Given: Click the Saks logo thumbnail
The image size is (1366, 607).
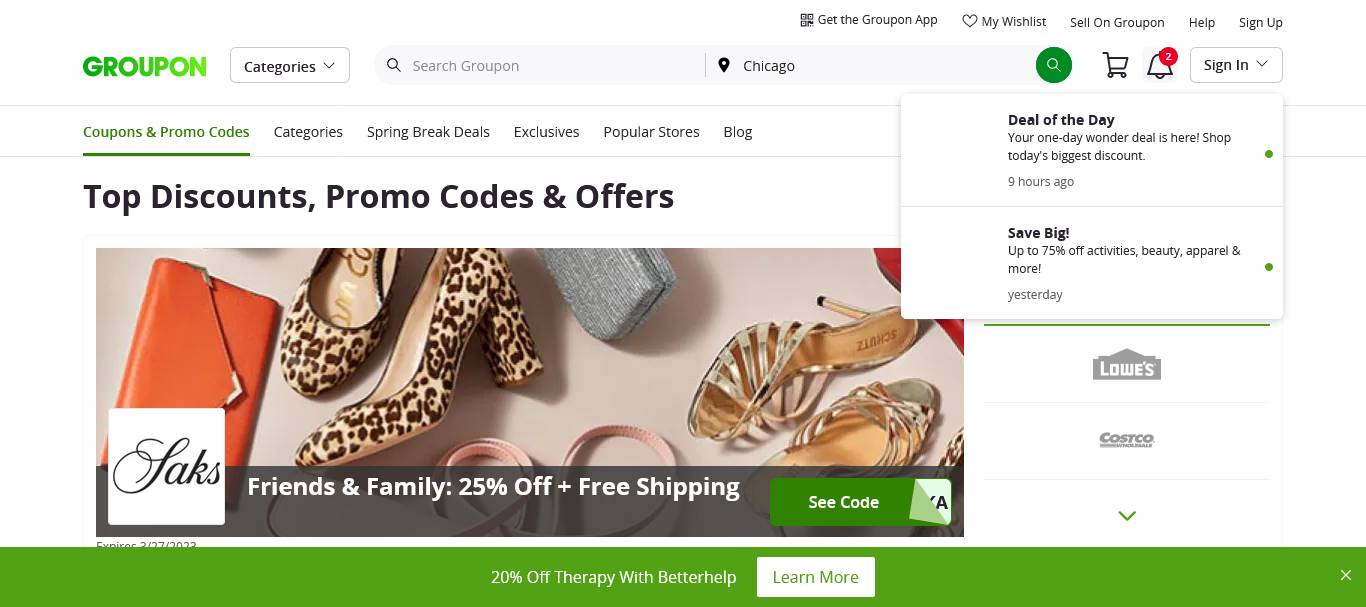Looking at the screenshot, I should [x=166, y=466].
